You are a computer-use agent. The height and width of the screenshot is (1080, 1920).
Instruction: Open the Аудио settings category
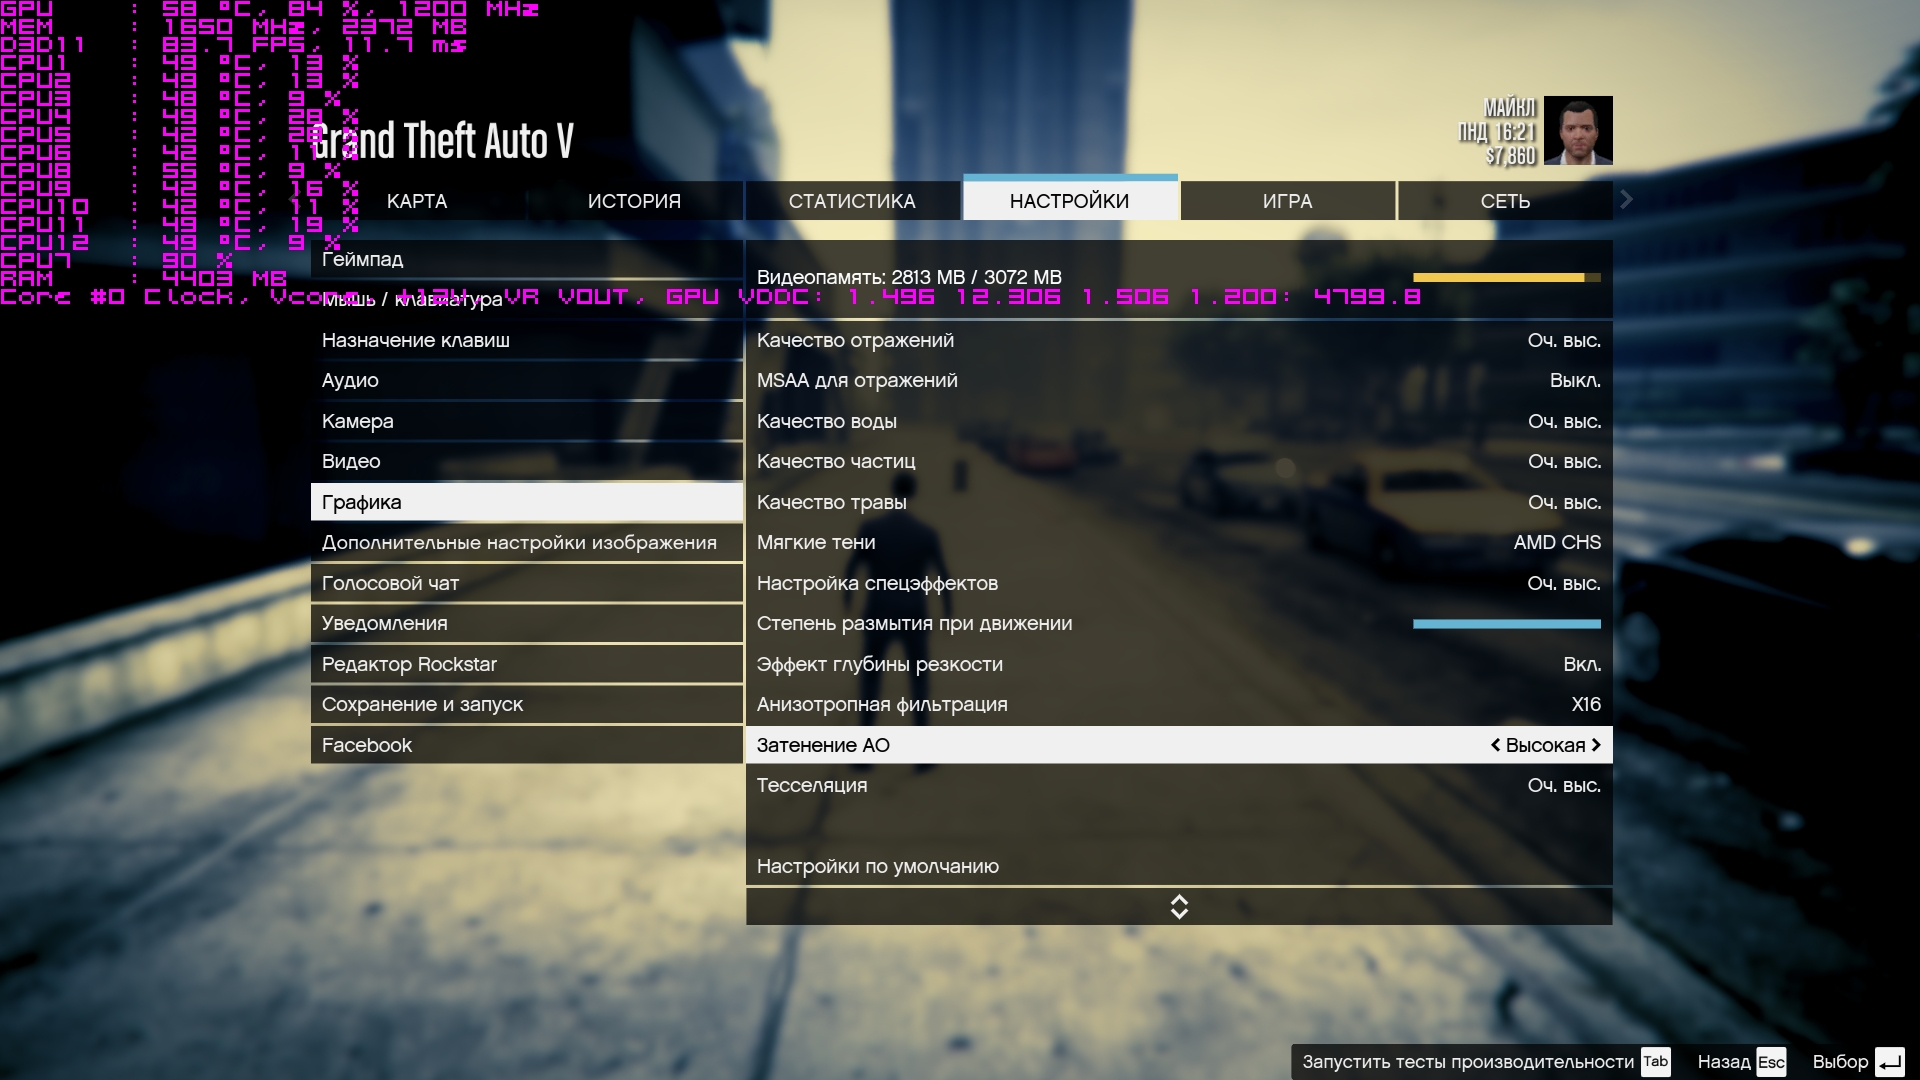[350, 380]
